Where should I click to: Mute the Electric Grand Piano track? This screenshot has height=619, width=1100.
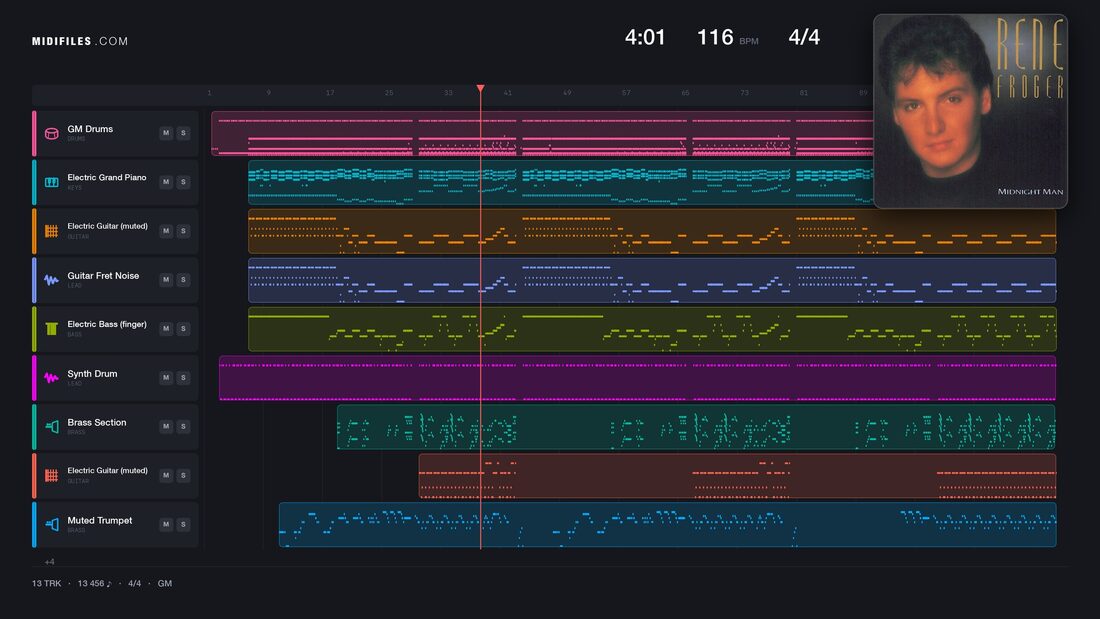click(166, 182)
